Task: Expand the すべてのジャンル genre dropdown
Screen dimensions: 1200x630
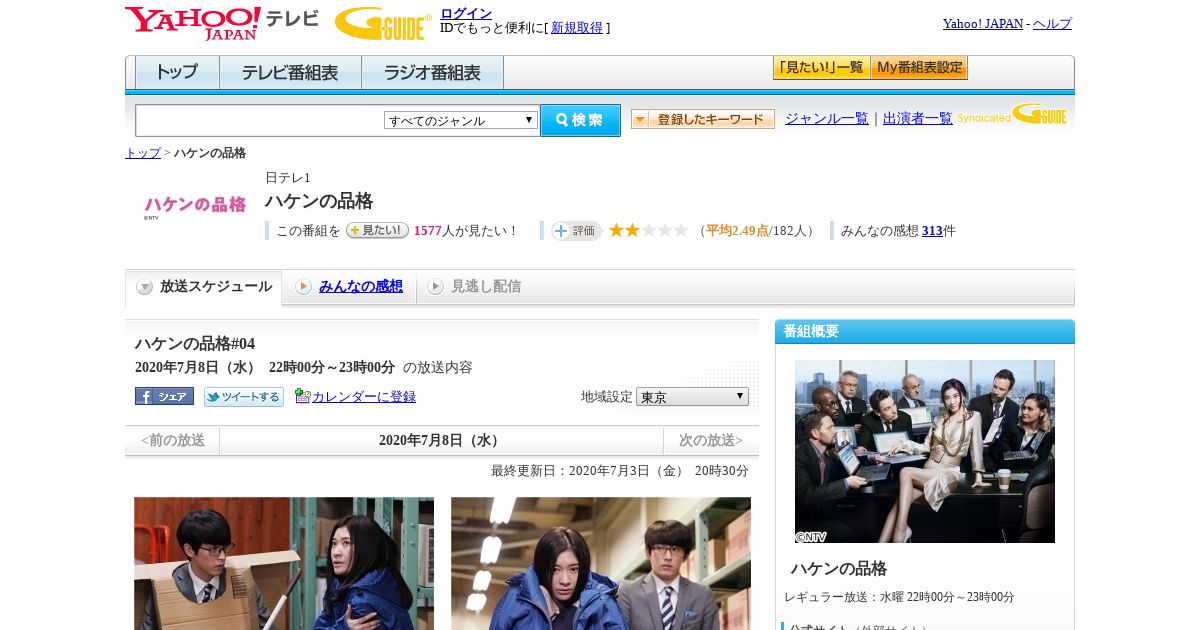Action: [x=461, y=120]
